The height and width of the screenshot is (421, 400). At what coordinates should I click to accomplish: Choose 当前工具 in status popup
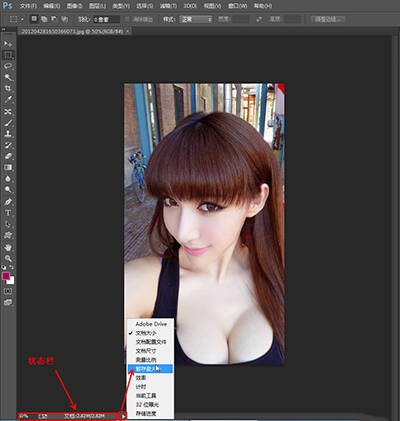151,396
